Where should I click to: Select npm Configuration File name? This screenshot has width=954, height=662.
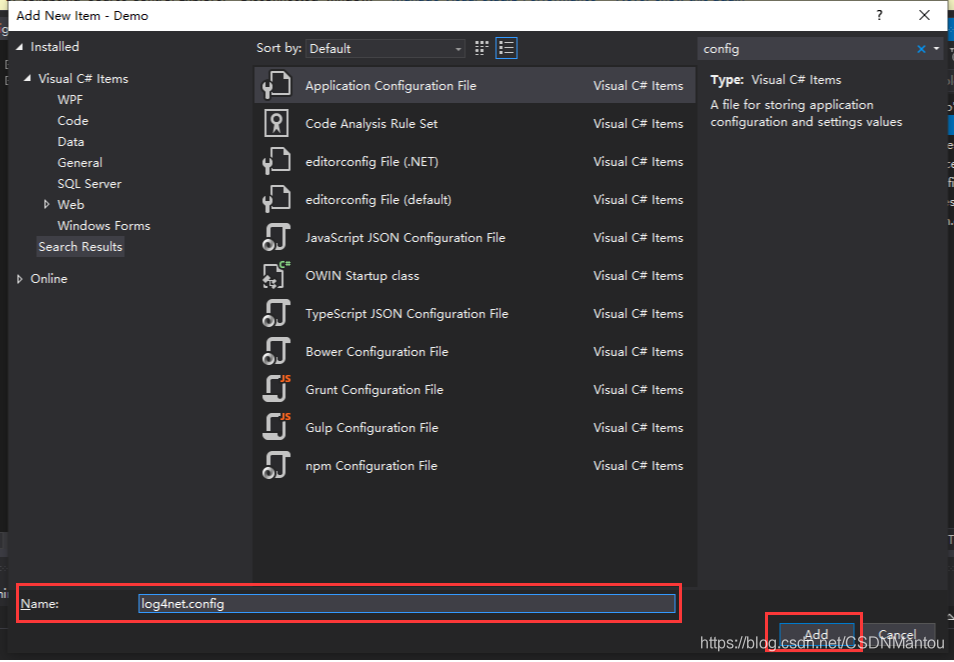[x=371, y=466]
